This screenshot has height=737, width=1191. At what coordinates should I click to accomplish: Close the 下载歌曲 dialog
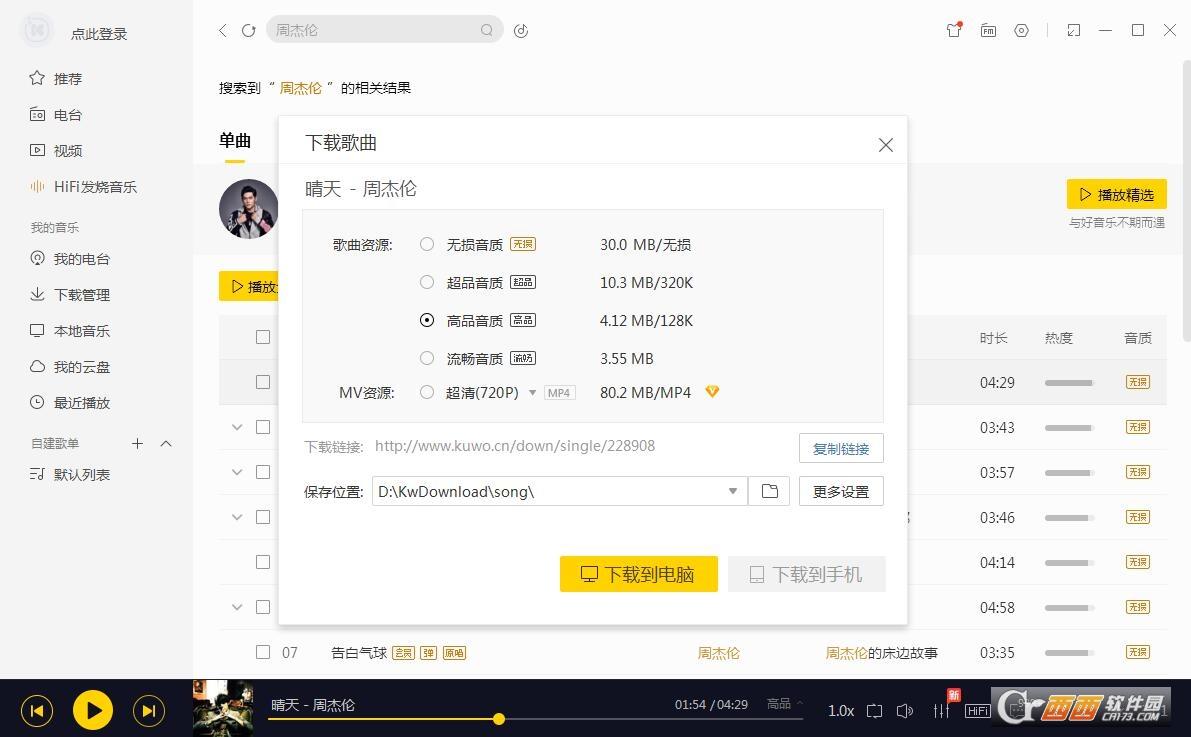click(x=886, y=144)
